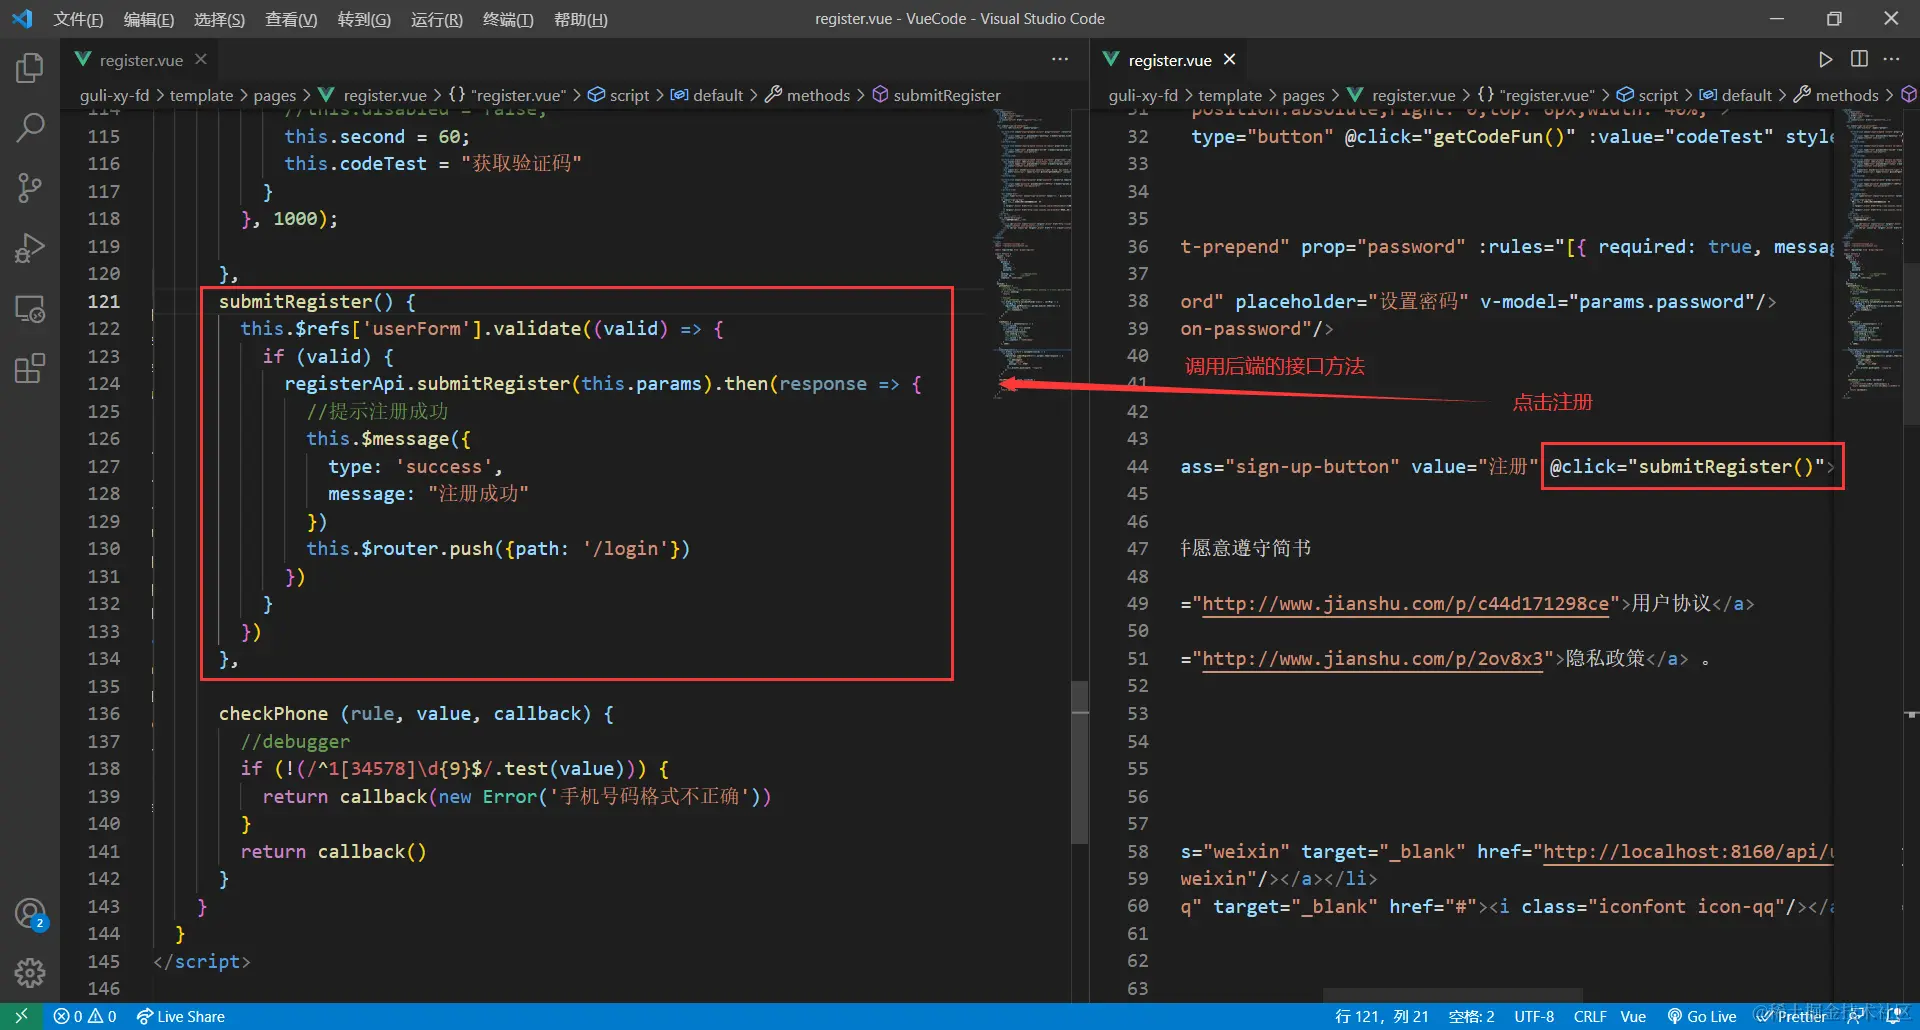Open script breadcrumb in right editor
This screenshot has height=1030, width=1920.
click(x=1647, y=95)
